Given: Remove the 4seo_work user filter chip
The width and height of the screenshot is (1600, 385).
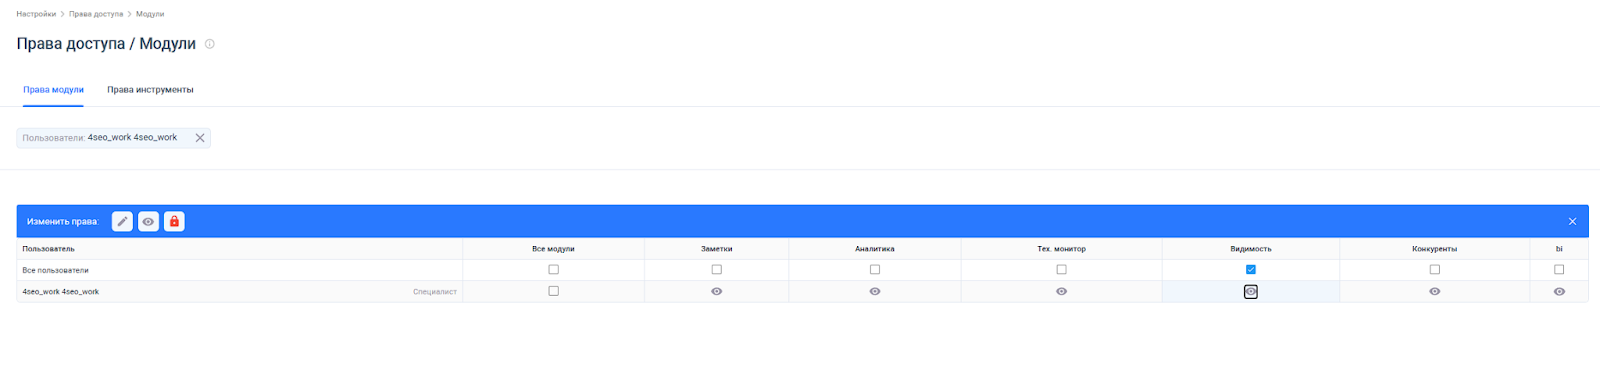Looking at the screenshot, I should coord(200,138).
